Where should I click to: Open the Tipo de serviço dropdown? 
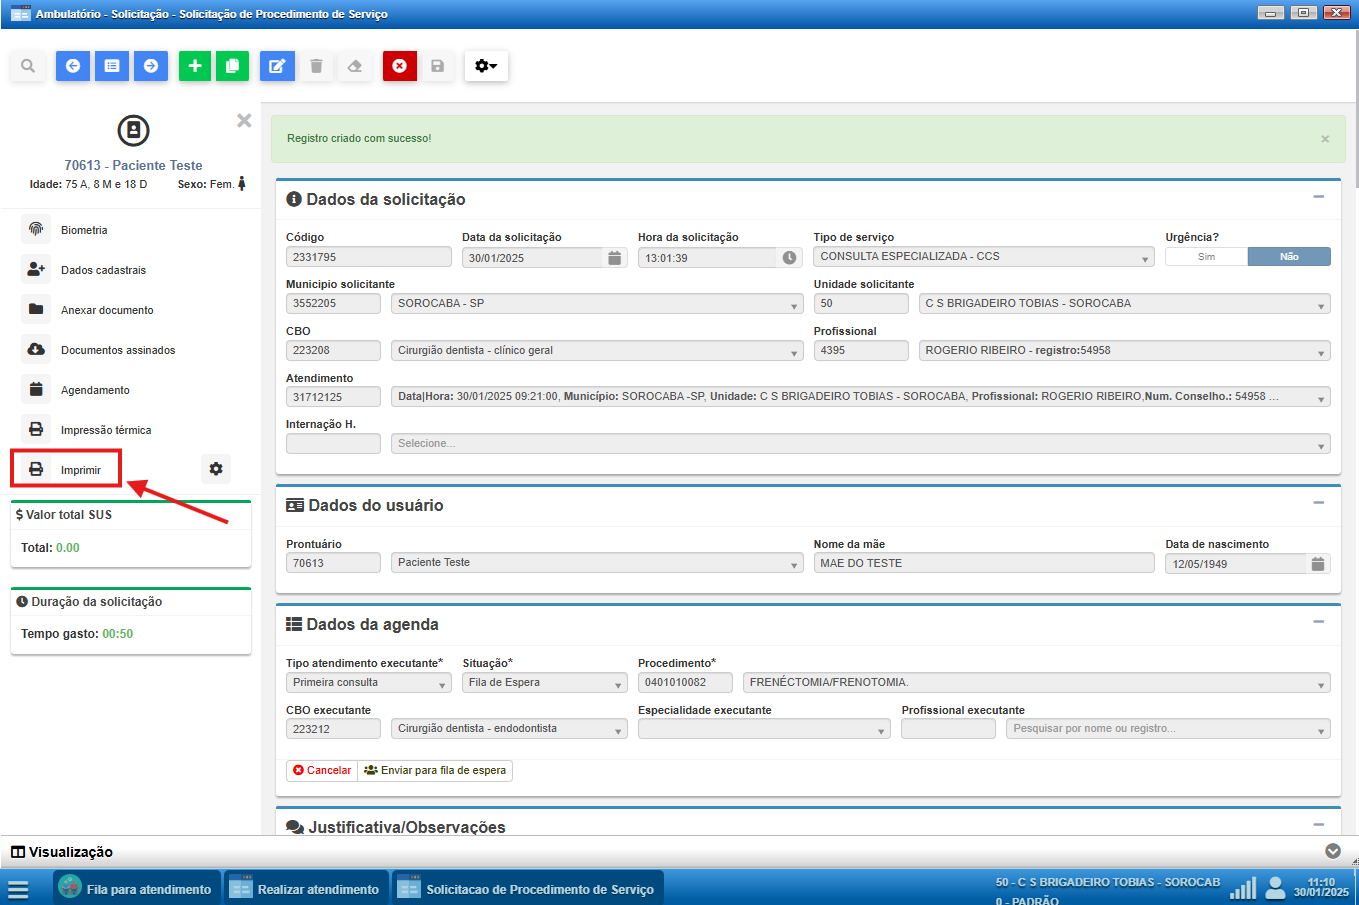[x=983, y=257]
